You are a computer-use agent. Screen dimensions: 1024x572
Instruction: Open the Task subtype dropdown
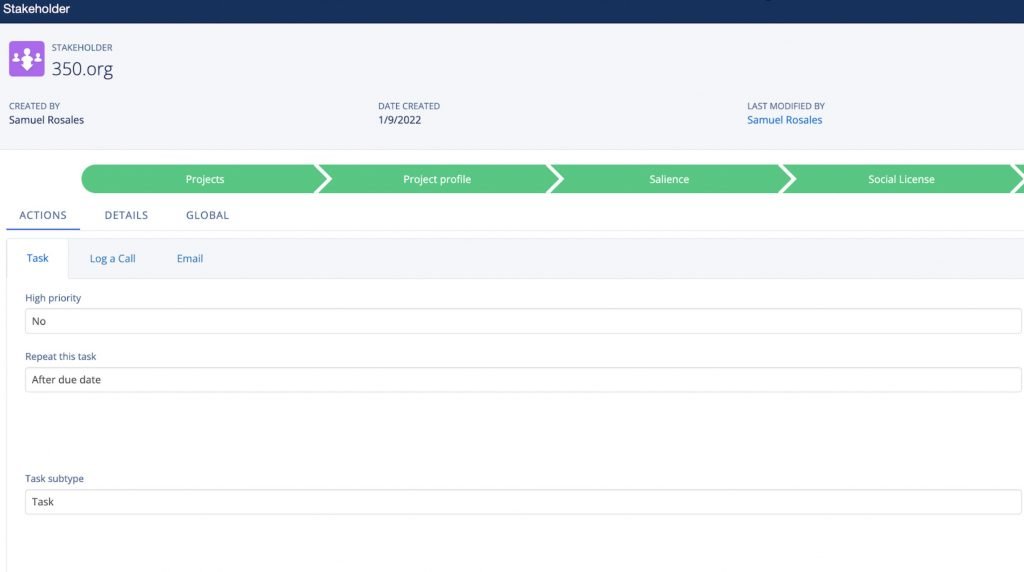pyautogui.click(x=523, y=502)
